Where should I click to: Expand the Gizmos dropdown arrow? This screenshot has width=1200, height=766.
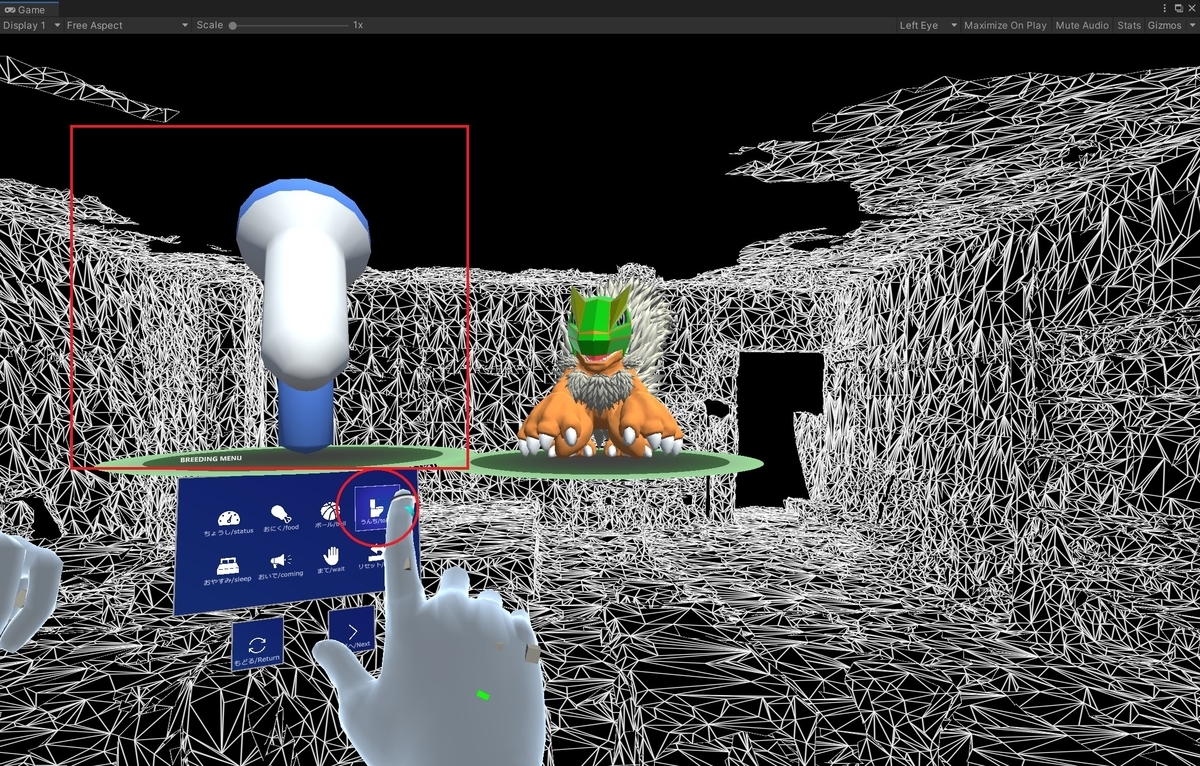[1190, 25]
